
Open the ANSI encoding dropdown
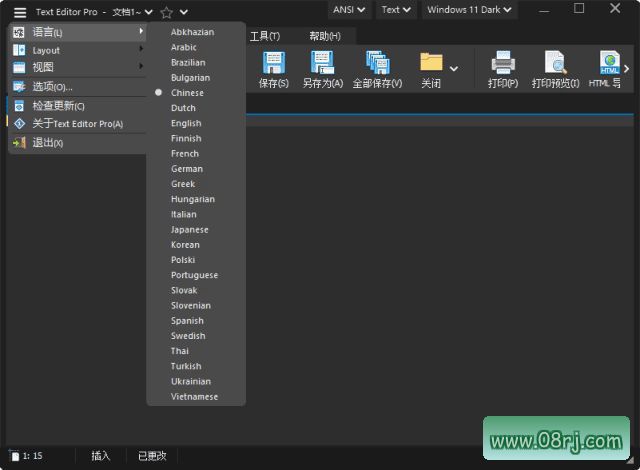point(349,10)
